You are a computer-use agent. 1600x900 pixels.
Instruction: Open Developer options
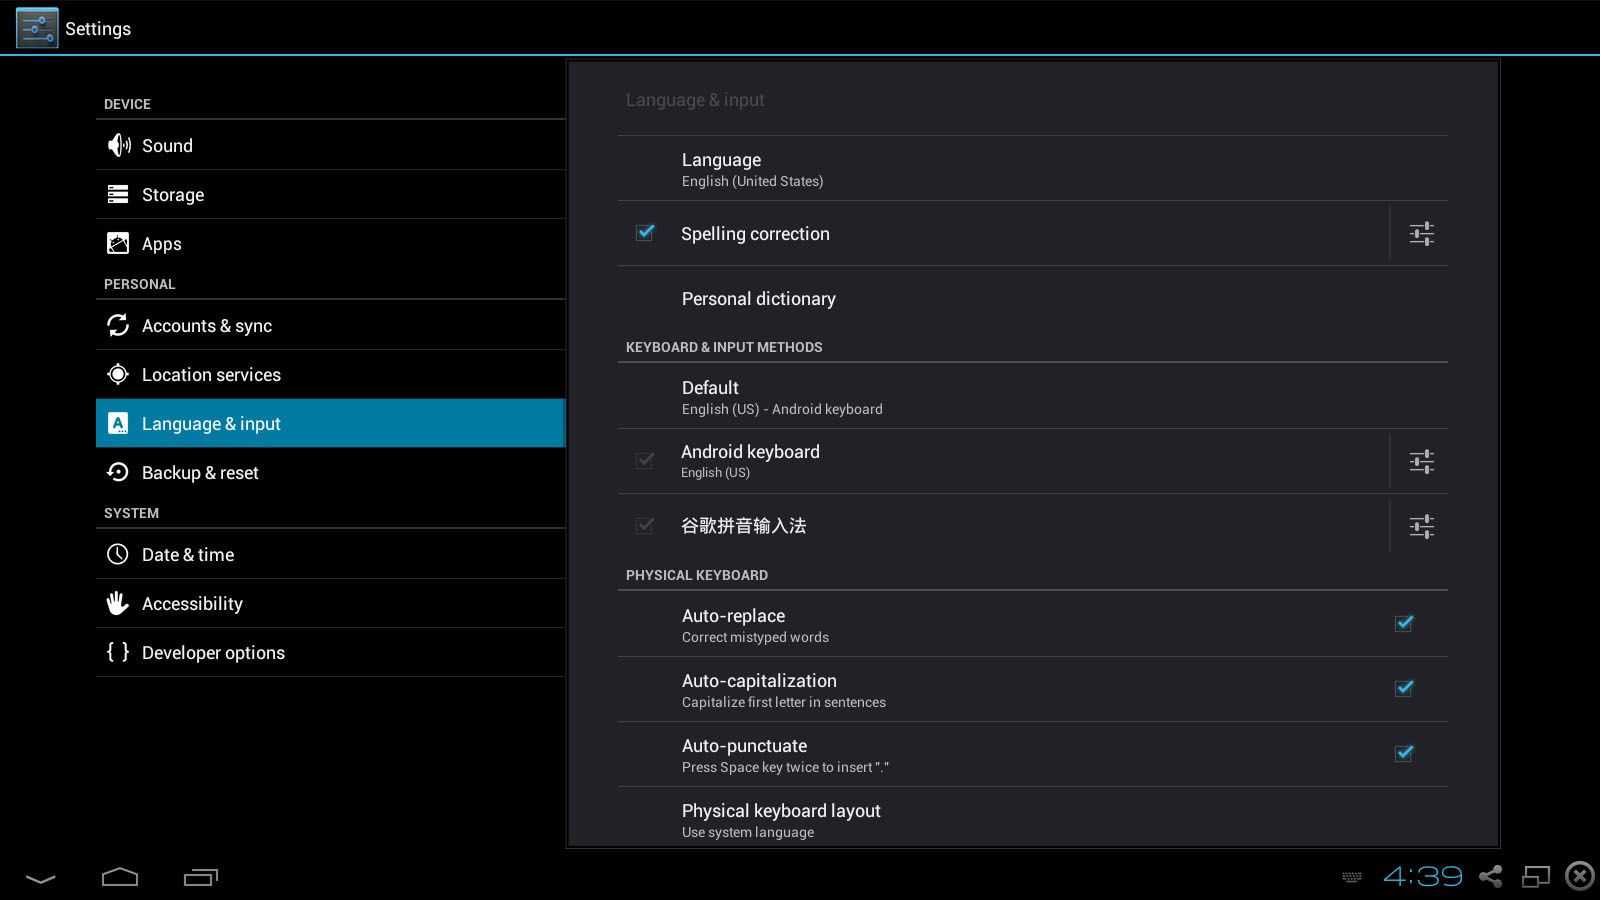point(331,652)
